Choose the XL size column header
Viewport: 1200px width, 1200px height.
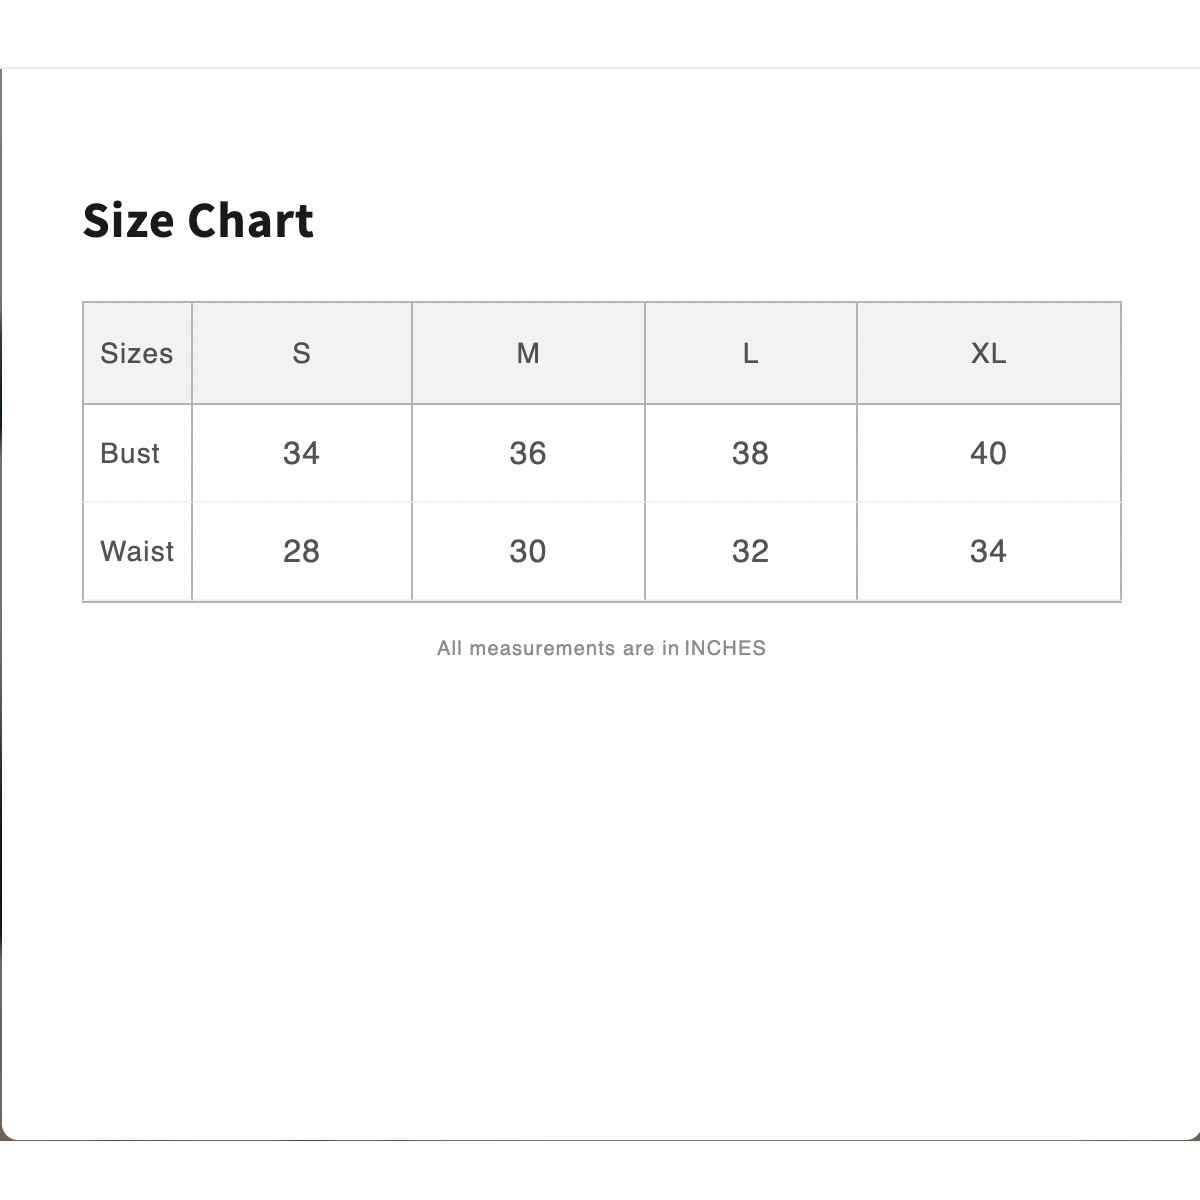click(988, 353)
